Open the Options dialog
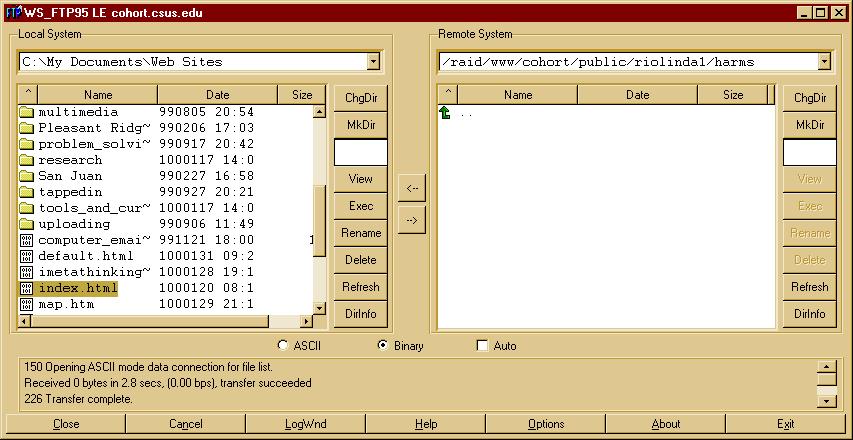The image size is (853, 440). click(x=546, y=424)
